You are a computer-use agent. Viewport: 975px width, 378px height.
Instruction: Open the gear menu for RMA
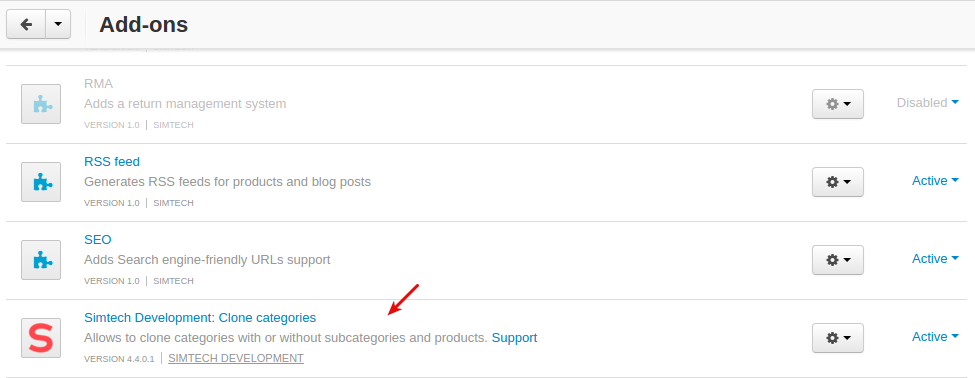[838, 104]
